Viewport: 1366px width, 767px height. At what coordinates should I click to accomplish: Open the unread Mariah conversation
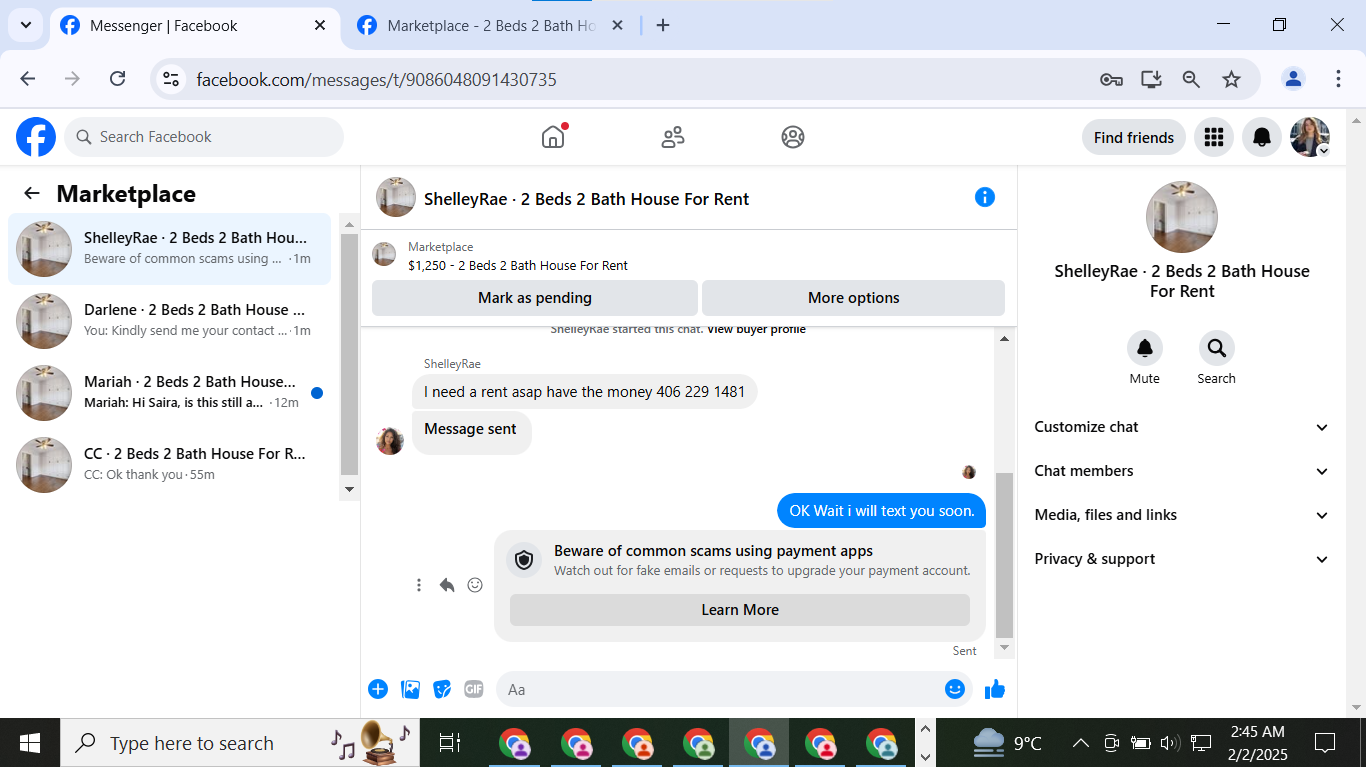pyautogui.click(x=170, y=393)
